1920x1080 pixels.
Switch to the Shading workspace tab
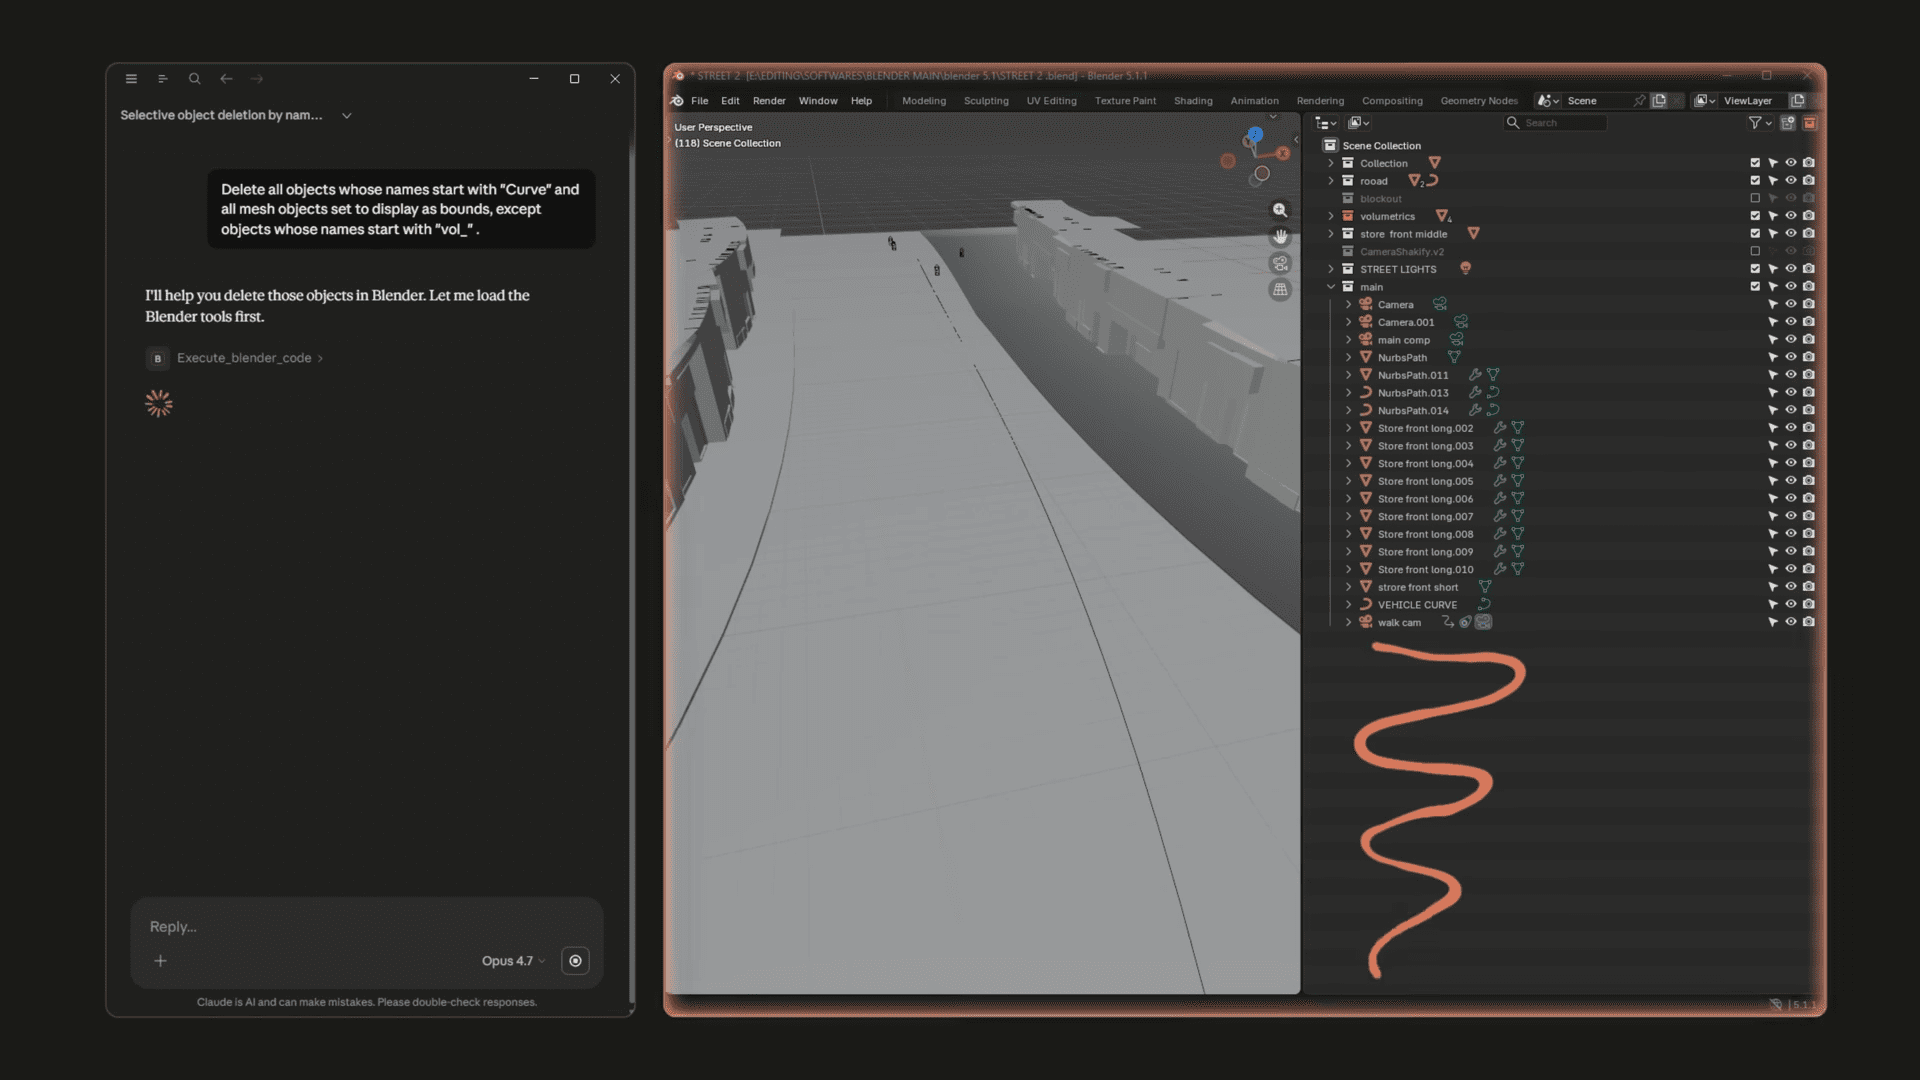tap(1193, 101)
